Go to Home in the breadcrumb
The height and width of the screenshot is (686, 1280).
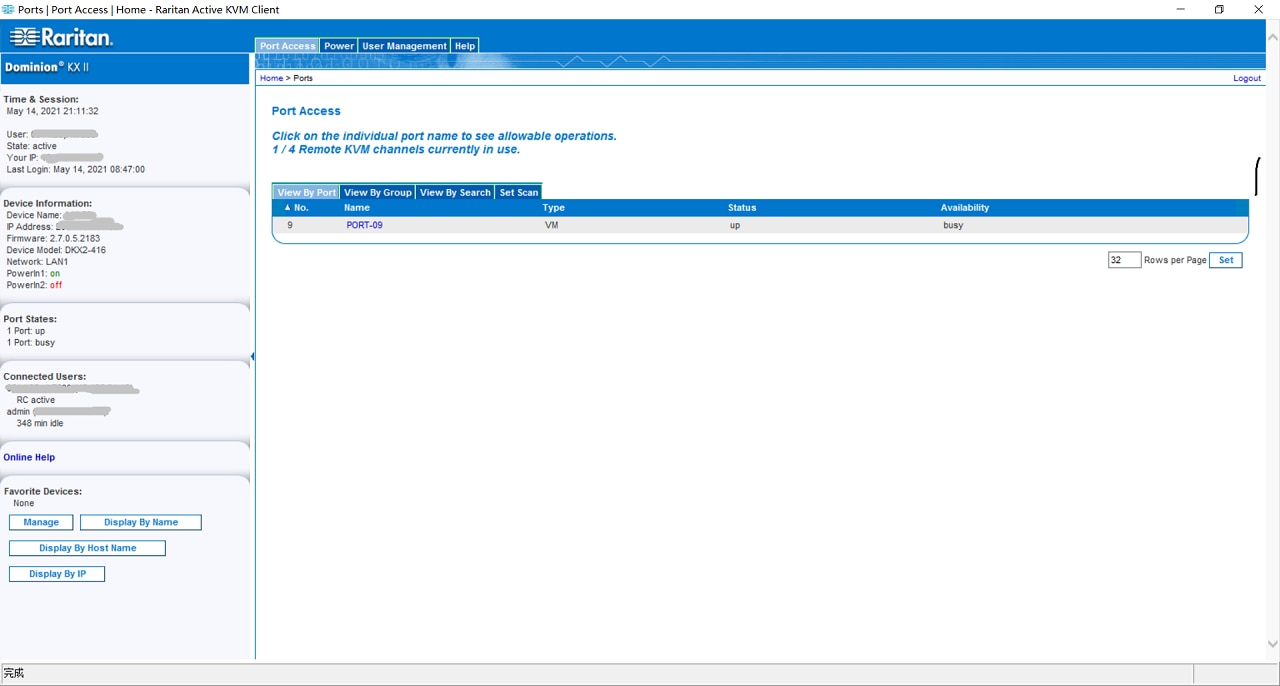271,78
